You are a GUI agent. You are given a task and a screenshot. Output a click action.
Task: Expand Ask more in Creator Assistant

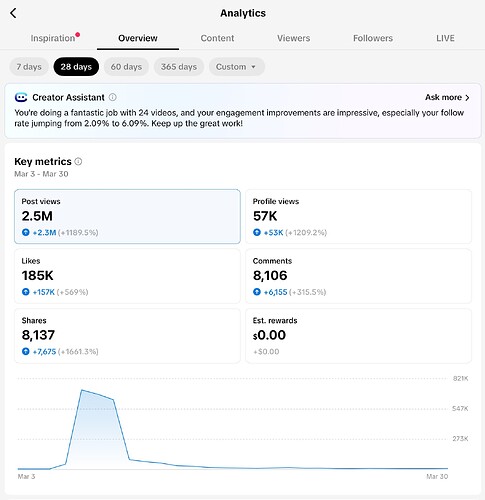coord(447,97)
